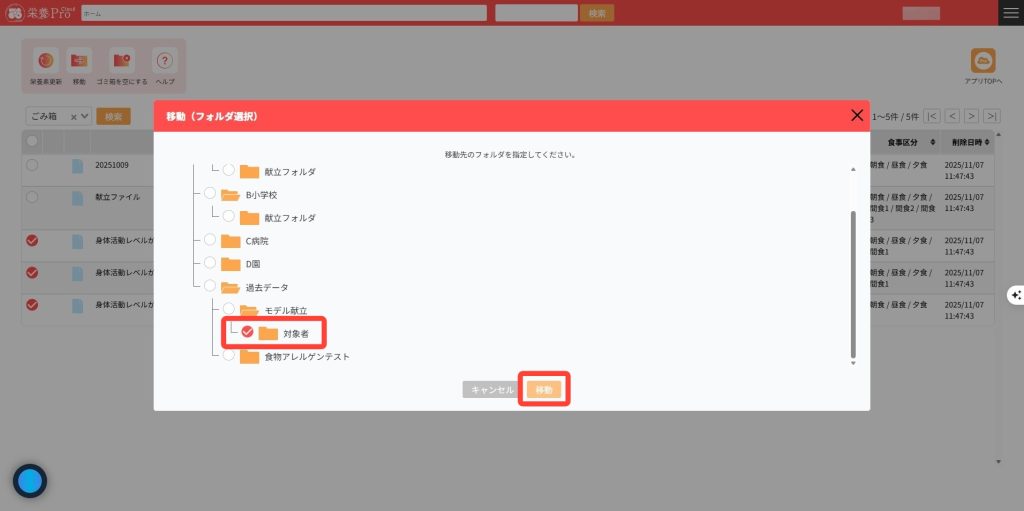
Task: Click the アプリTOPへ cloud icon
Action: pyautogui.click(x=983, y=61)
